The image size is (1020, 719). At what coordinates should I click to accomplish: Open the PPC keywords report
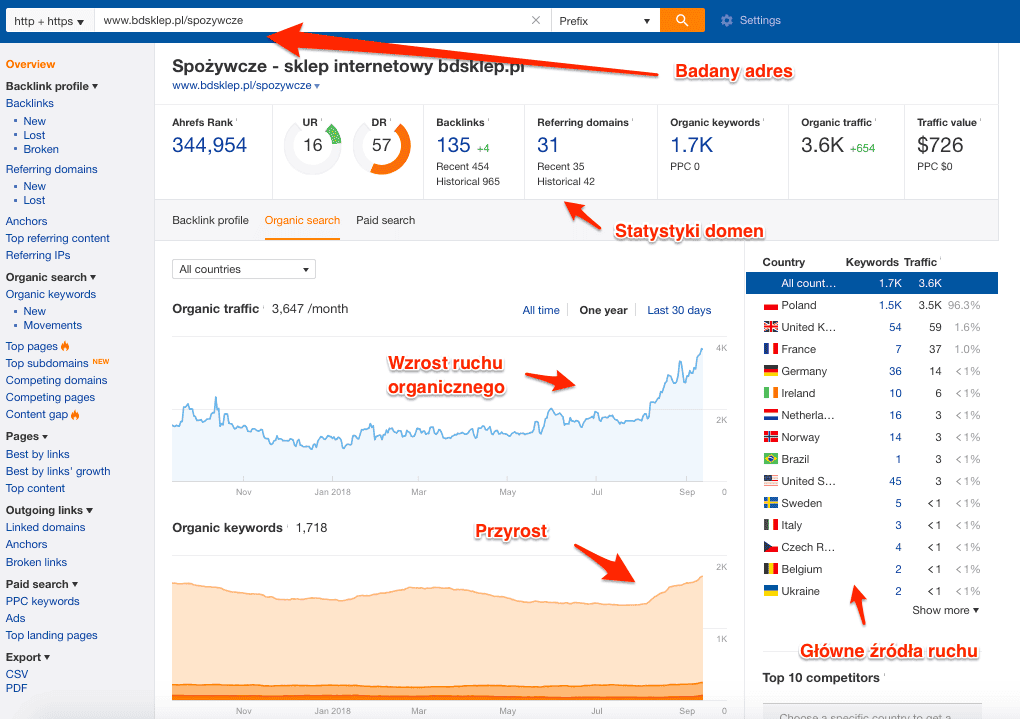pos(43,601)
